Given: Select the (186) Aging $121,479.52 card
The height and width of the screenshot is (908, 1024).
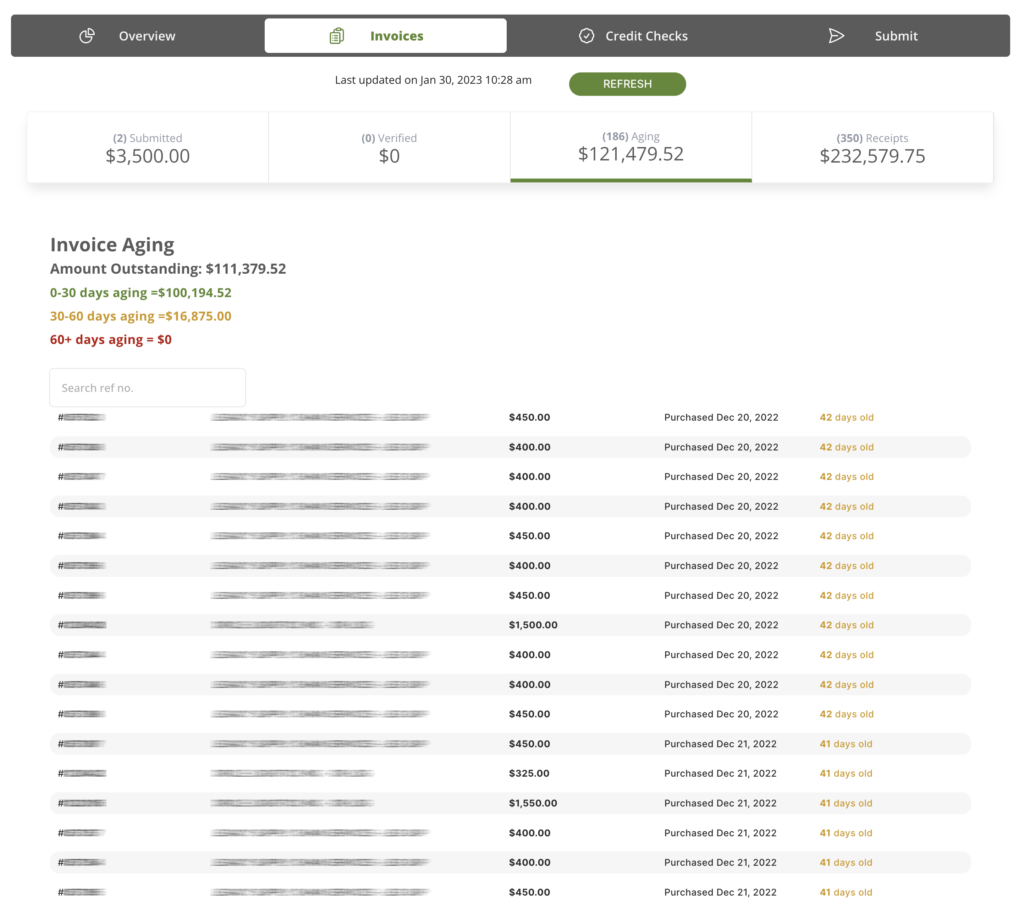Looking at the screenshot, I should [631, 148].
